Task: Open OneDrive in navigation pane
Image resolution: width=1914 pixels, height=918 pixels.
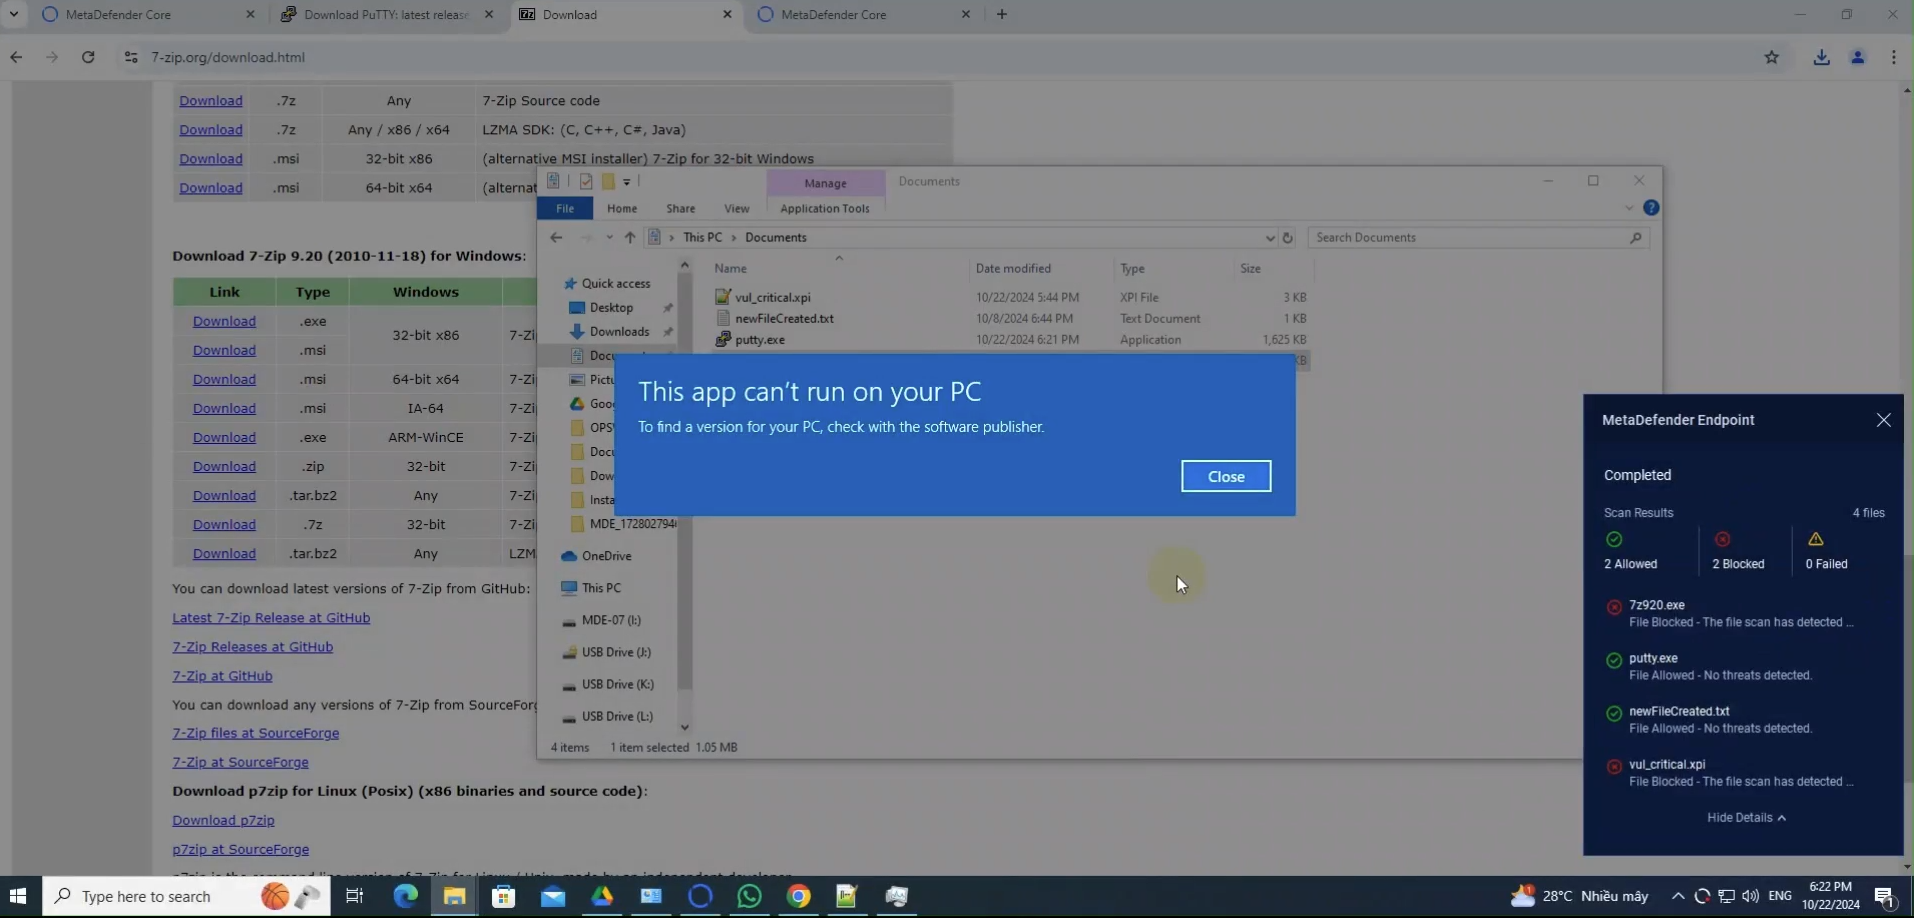Action: tap(606, 556)
